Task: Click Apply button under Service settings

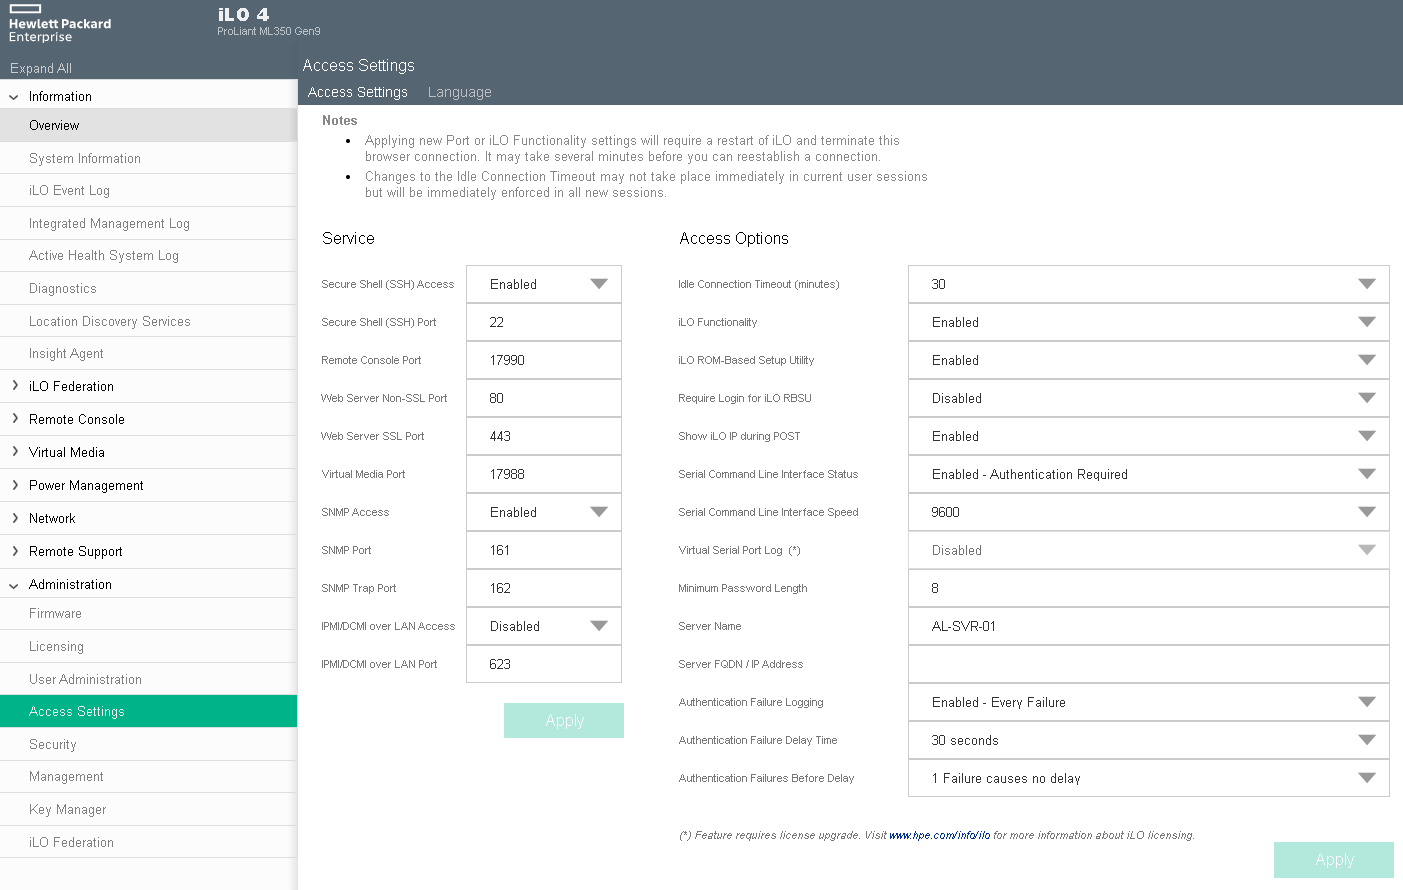Action: click(564, 720)
